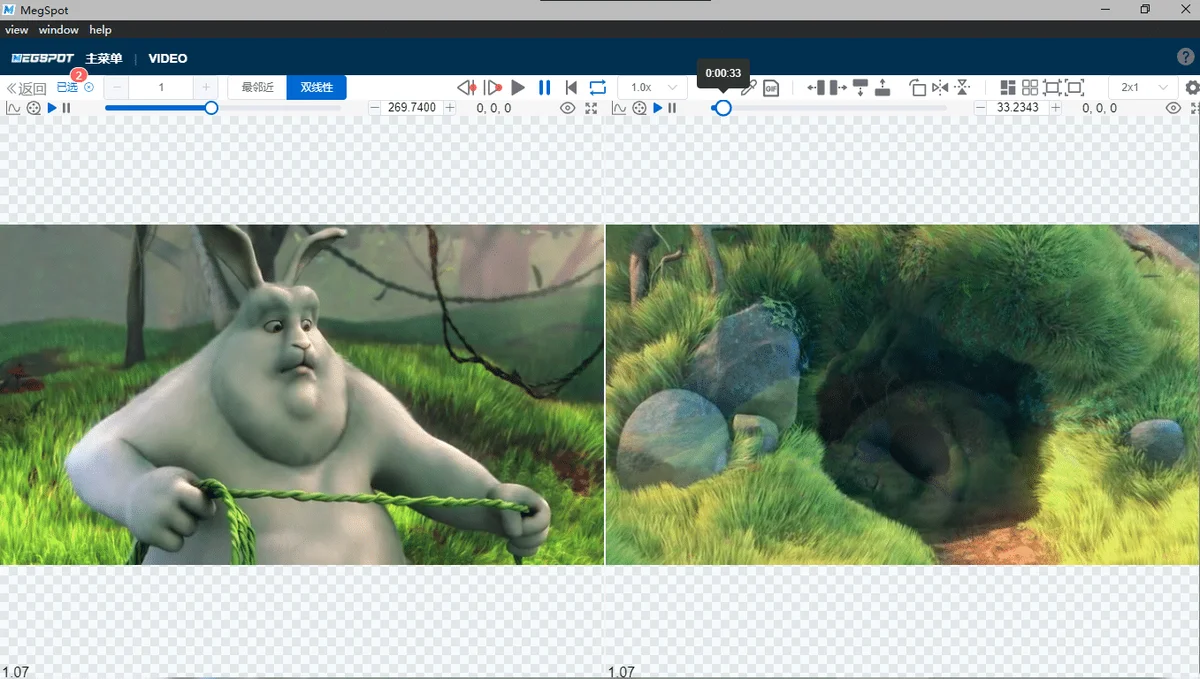1200x679 pixels.
Task: Decrease the 33.2343 value with minus
Action: pos(980,108)
